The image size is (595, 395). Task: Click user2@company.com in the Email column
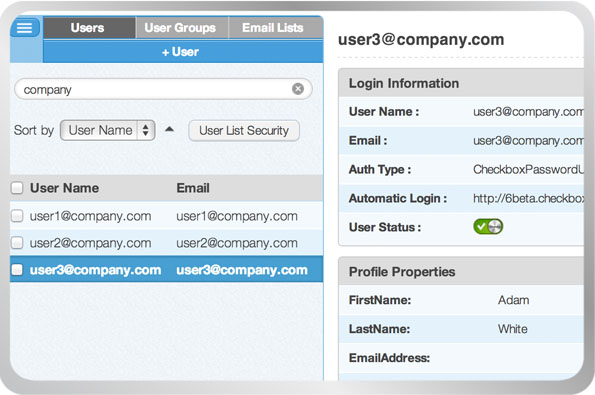click(x=237, y=243)
